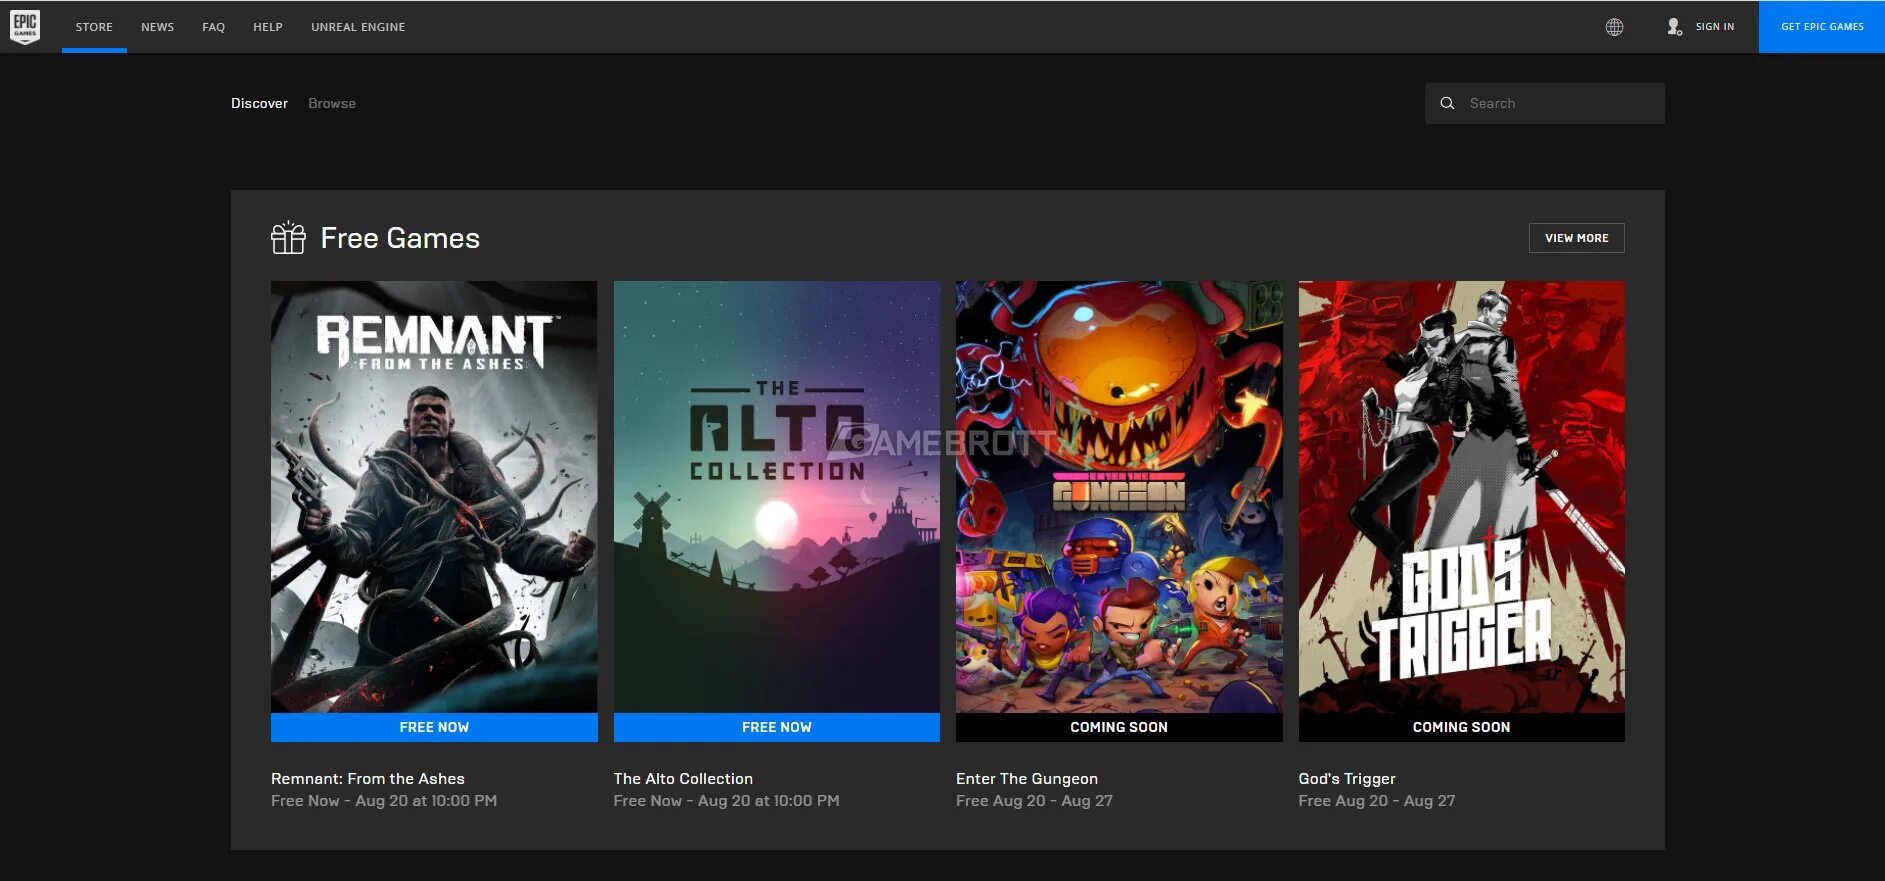Open the God's Trigger cover art

click(1461, 497)
